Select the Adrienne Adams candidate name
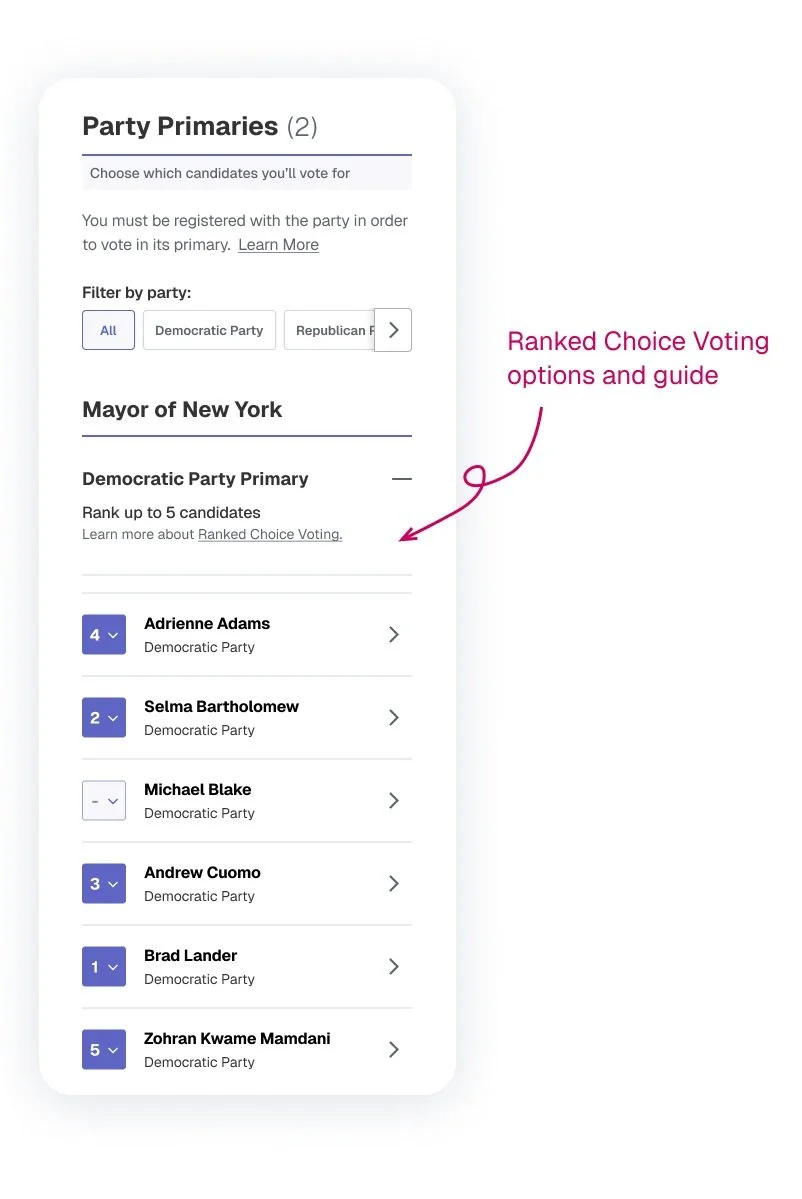This screenshot has width=802, height=1199. click(207, 623)
